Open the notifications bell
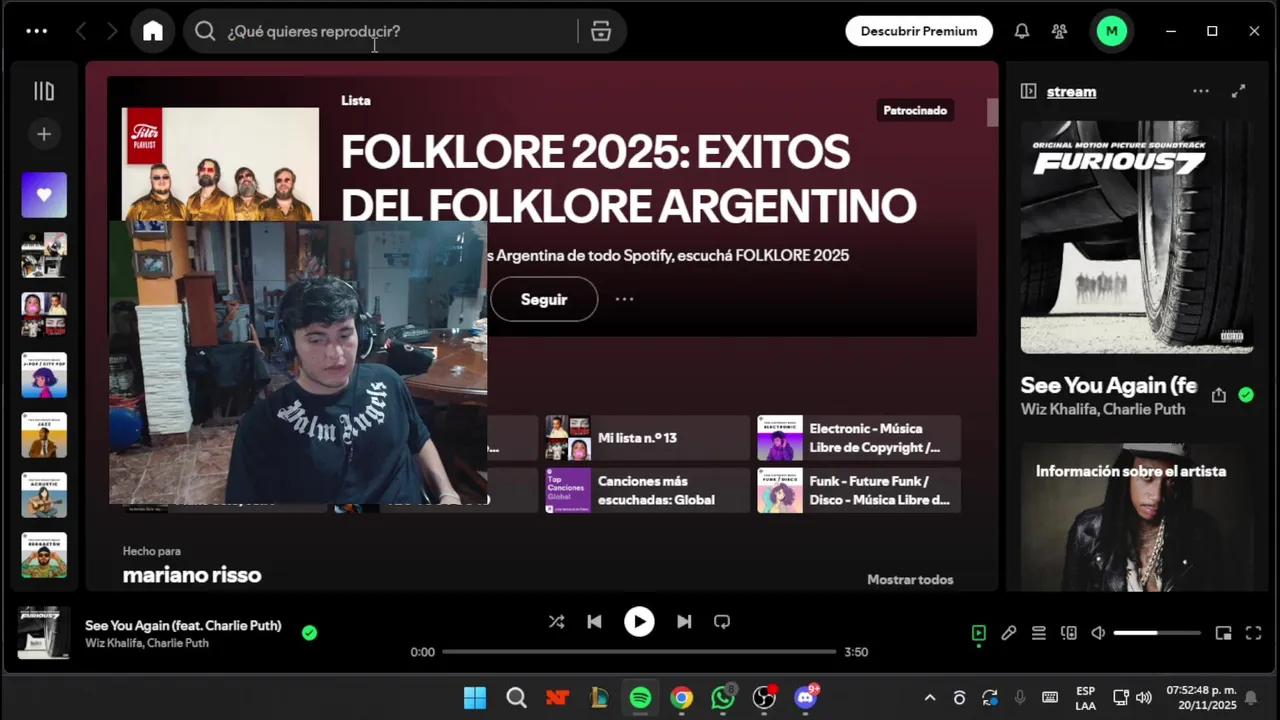The image size is (1280, 720). 1022,31
